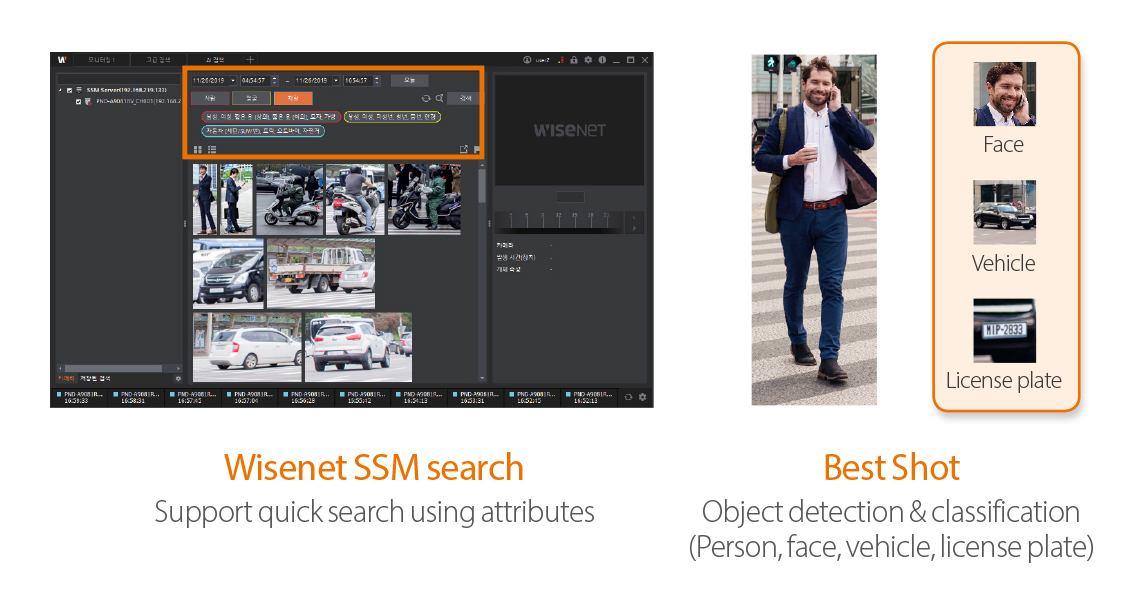Open the end date dropdown
Image resolution: width=1140 pixels, height=603 pixels.
336,81
